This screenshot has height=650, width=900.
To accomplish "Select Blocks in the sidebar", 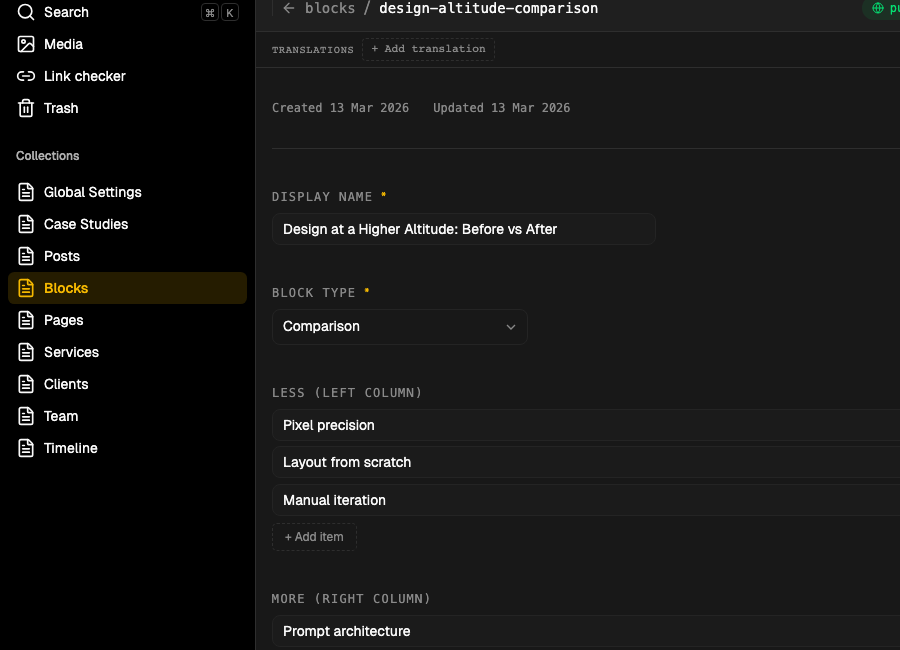I will 65,288.
